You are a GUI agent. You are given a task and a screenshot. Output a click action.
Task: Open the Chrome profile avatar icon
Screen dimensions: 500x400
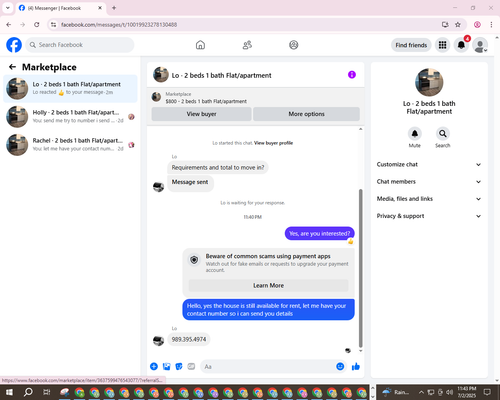[477, 25]
